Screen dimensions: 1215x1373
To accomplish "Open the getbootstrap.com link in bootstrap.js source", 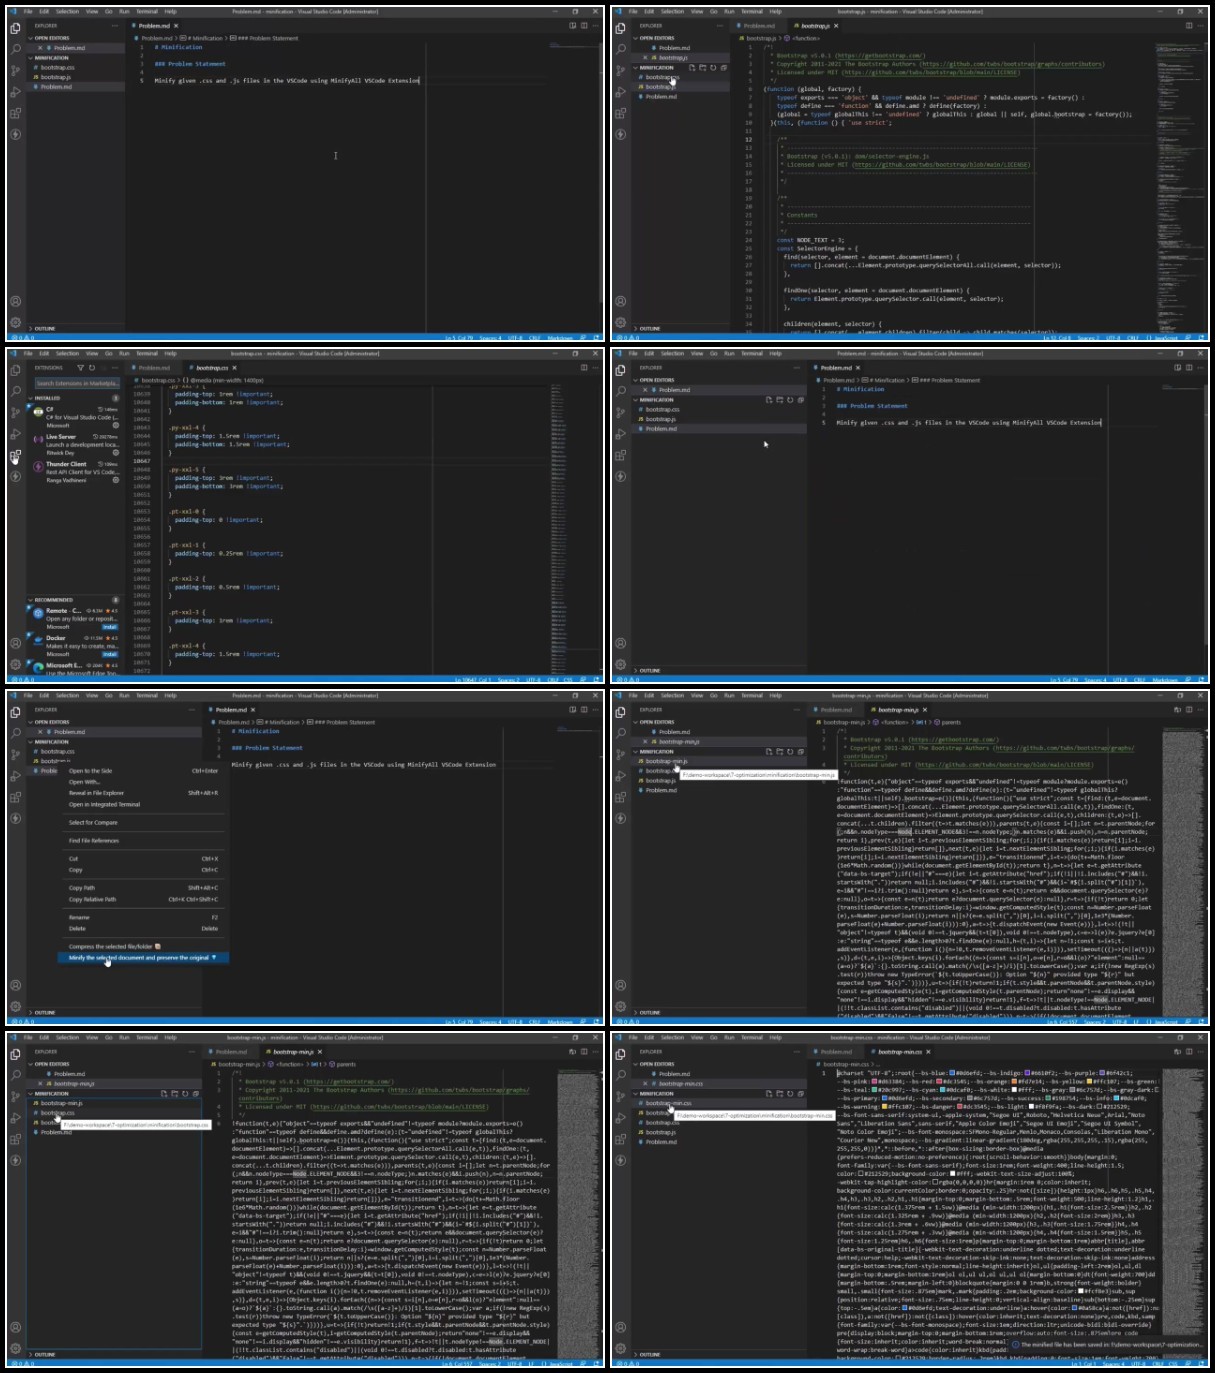I will 880,56.
